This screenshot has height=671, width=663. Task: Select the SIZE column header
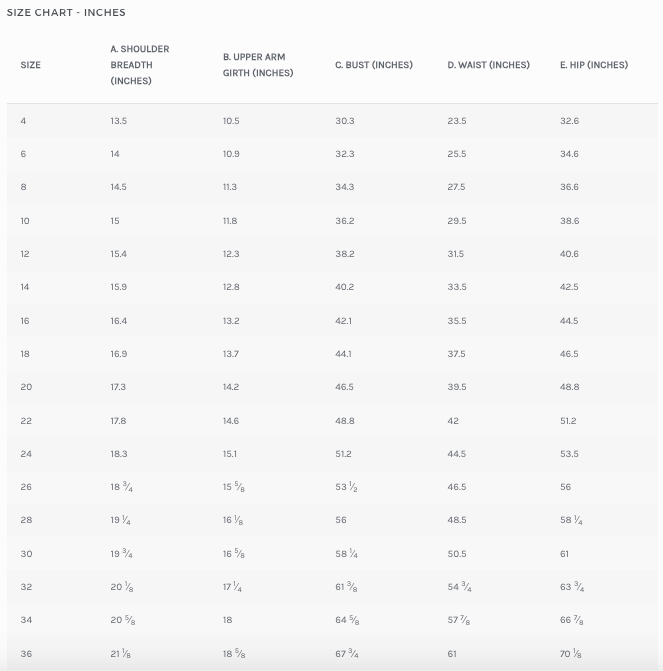pyautogui.click(x=30, y=65)
